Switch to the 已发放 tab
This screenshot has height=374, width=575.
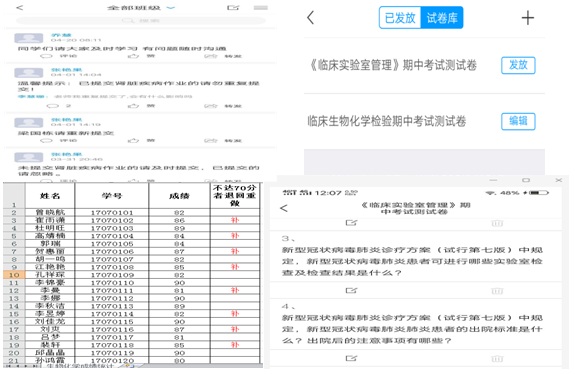click(x=400, y=18)
